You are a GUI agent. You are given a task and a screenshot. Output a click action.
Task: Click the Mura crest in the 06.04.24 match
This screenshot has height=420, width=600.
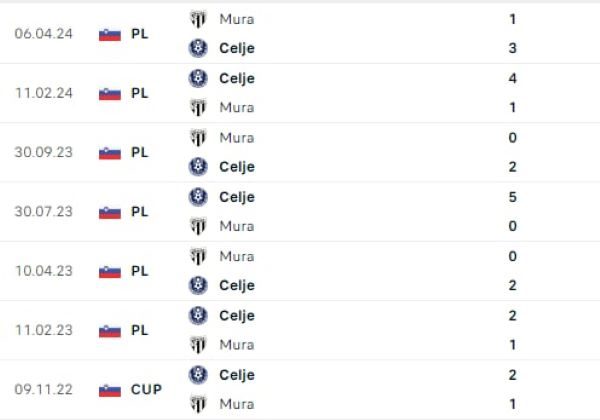click(x=198, y=18)
